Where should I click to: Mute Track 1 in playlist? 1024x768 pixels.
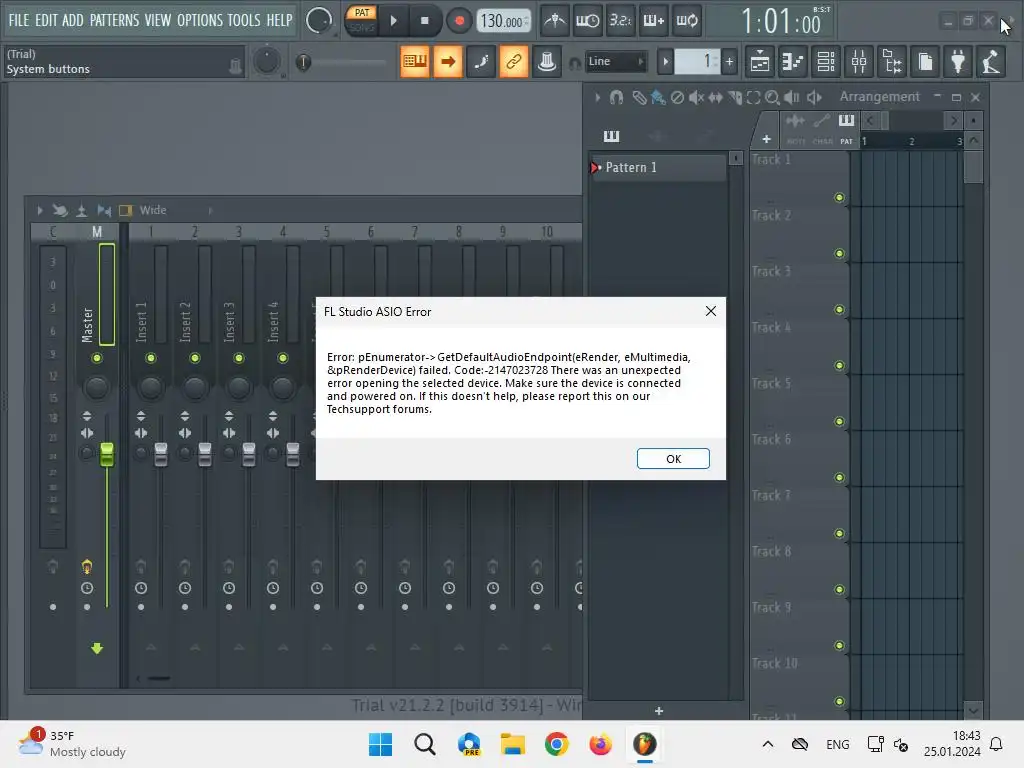839,197
